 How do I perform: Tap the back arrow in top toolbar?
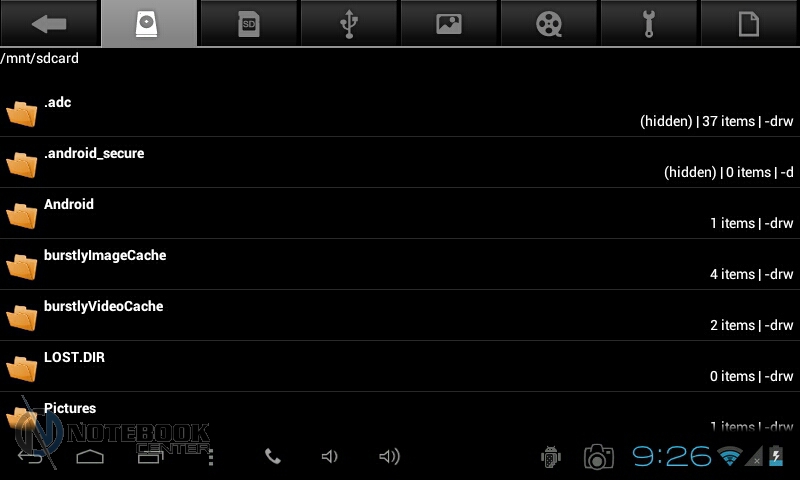point(49,23)
